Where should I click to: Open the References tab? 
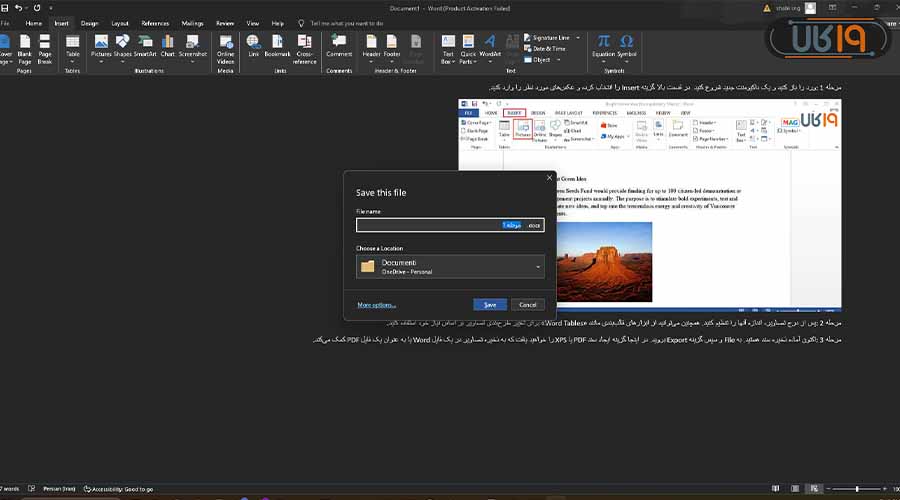155,23
